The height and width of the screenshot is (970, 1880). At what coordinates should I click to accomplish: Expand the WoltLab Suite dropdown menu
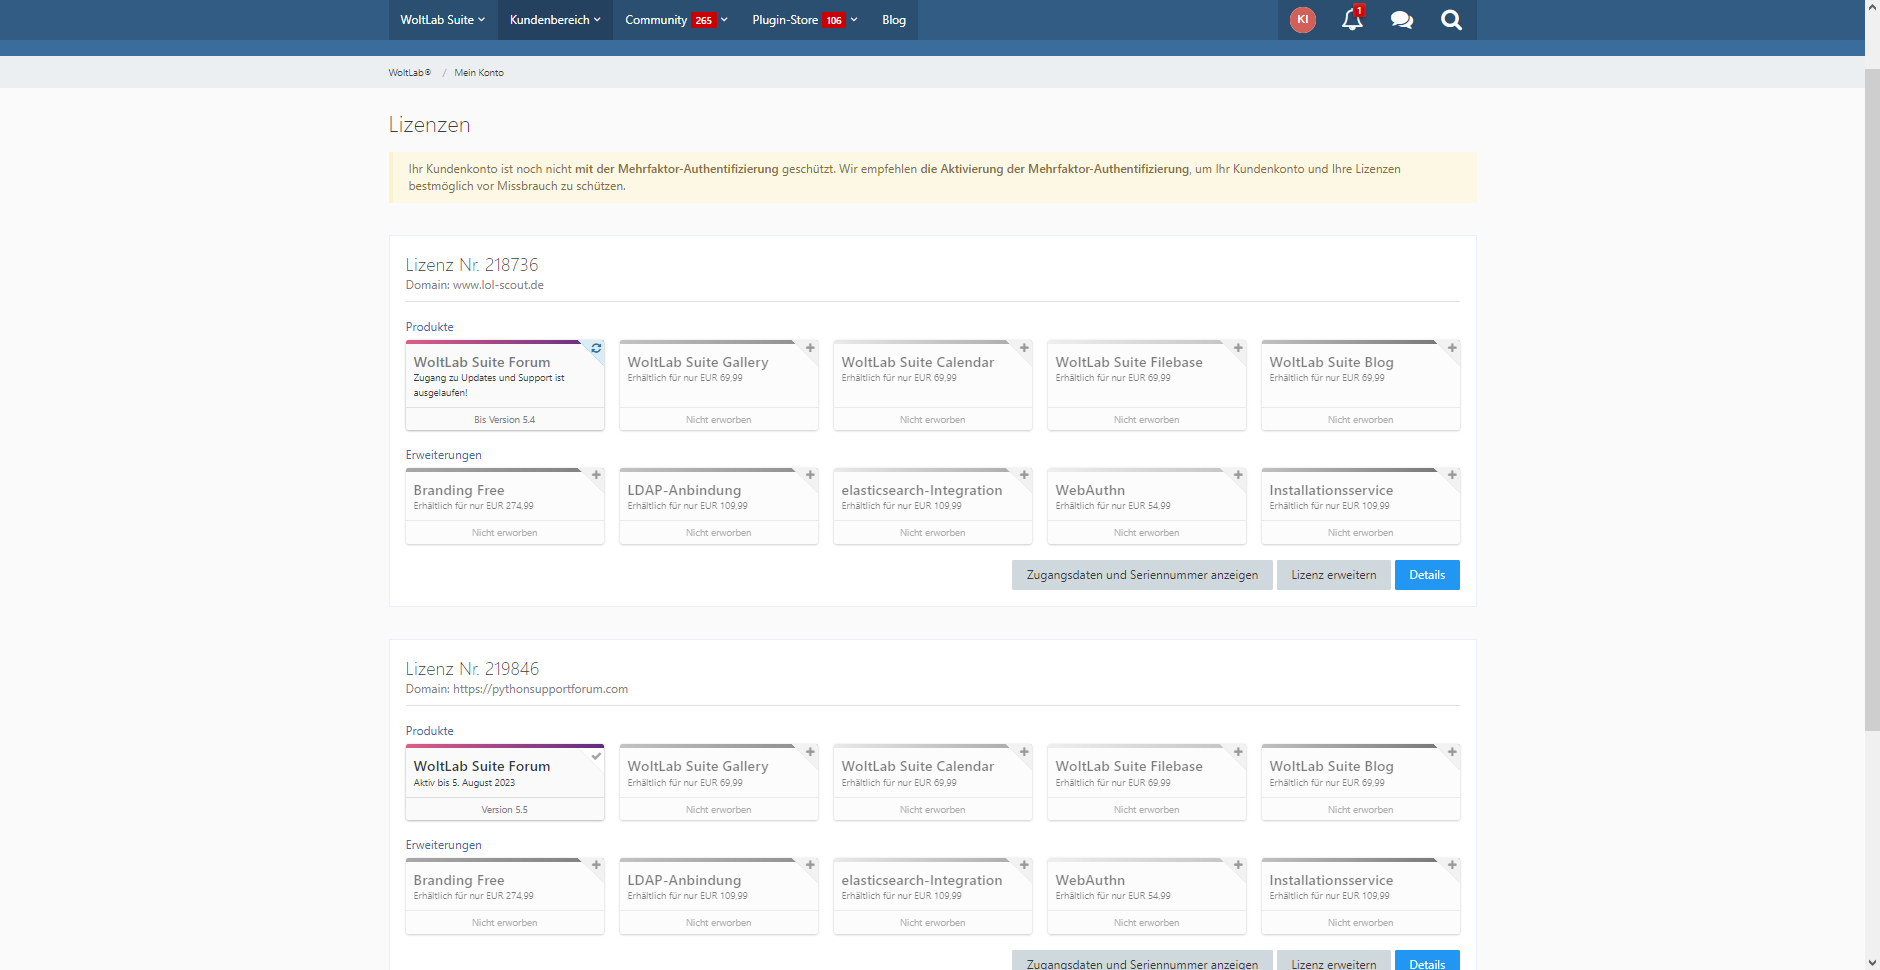click(442, 20)
